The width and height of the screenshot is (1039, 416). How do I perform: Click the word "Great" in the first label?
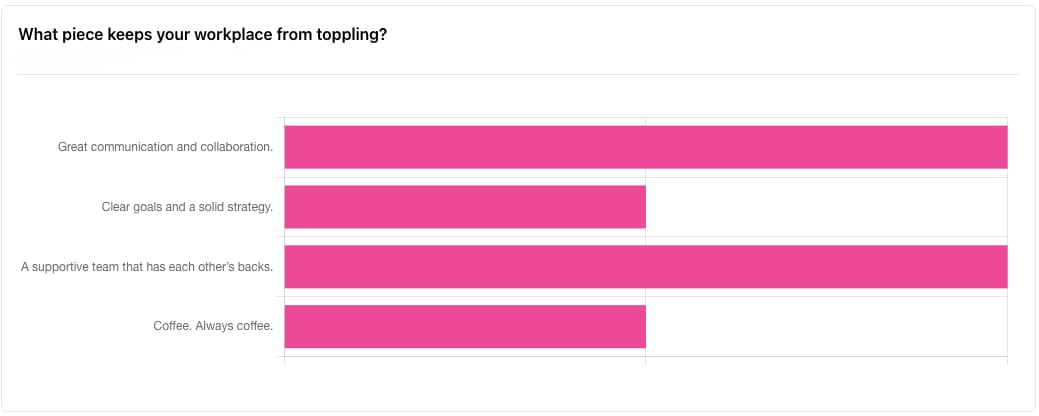pyautogui.click(x=72, y=147)
